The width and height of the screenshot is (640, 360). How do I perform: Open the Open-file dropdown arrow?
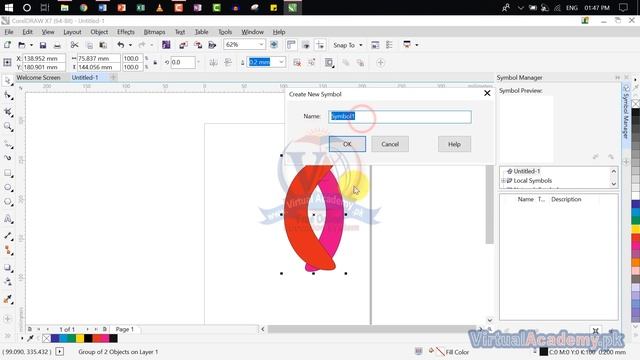pos(31,45)
